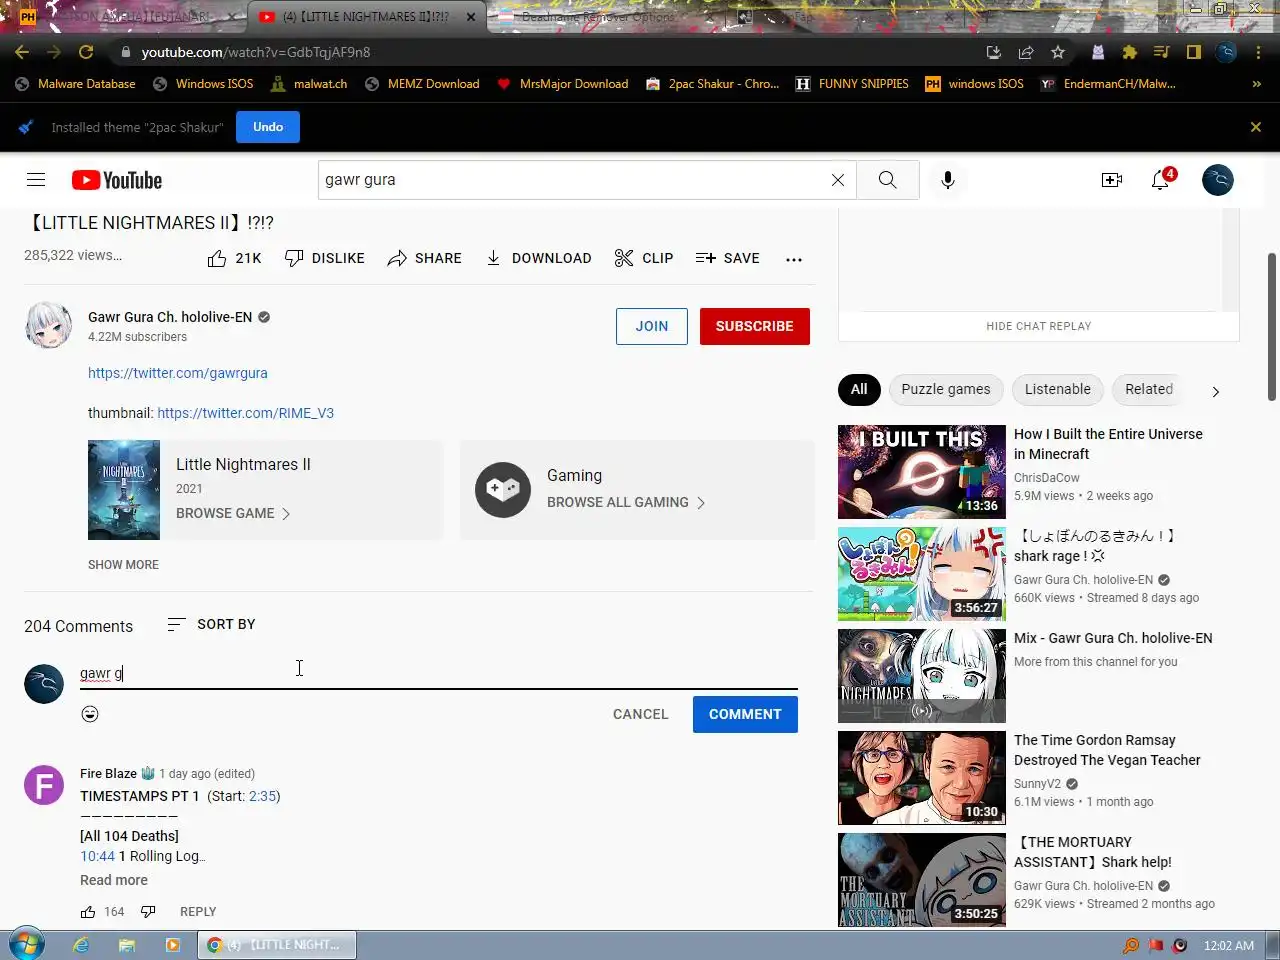This screenshot has width=1280, height=960.
Task: Dislike Fire Blaze's comment
Action: tap(148, 912)
